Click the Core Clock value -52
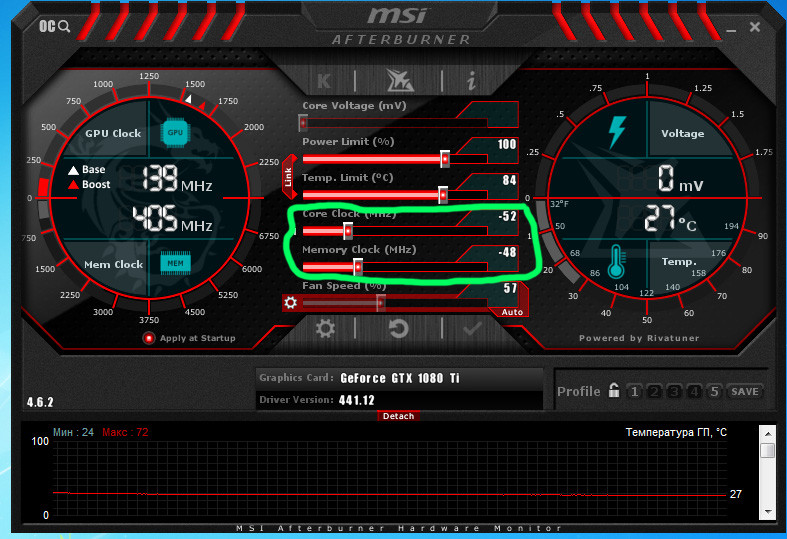787x539 pixels. [507, 216]
